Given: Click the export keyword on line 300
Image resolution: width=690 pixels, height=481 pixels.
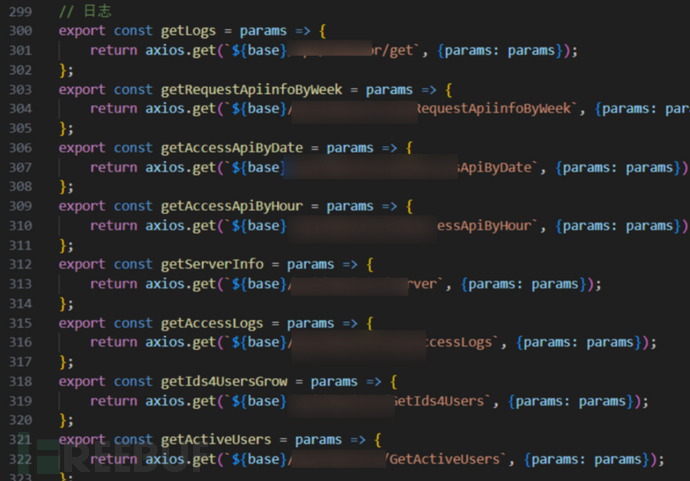Looking at the screenshot, I should 82,31.
